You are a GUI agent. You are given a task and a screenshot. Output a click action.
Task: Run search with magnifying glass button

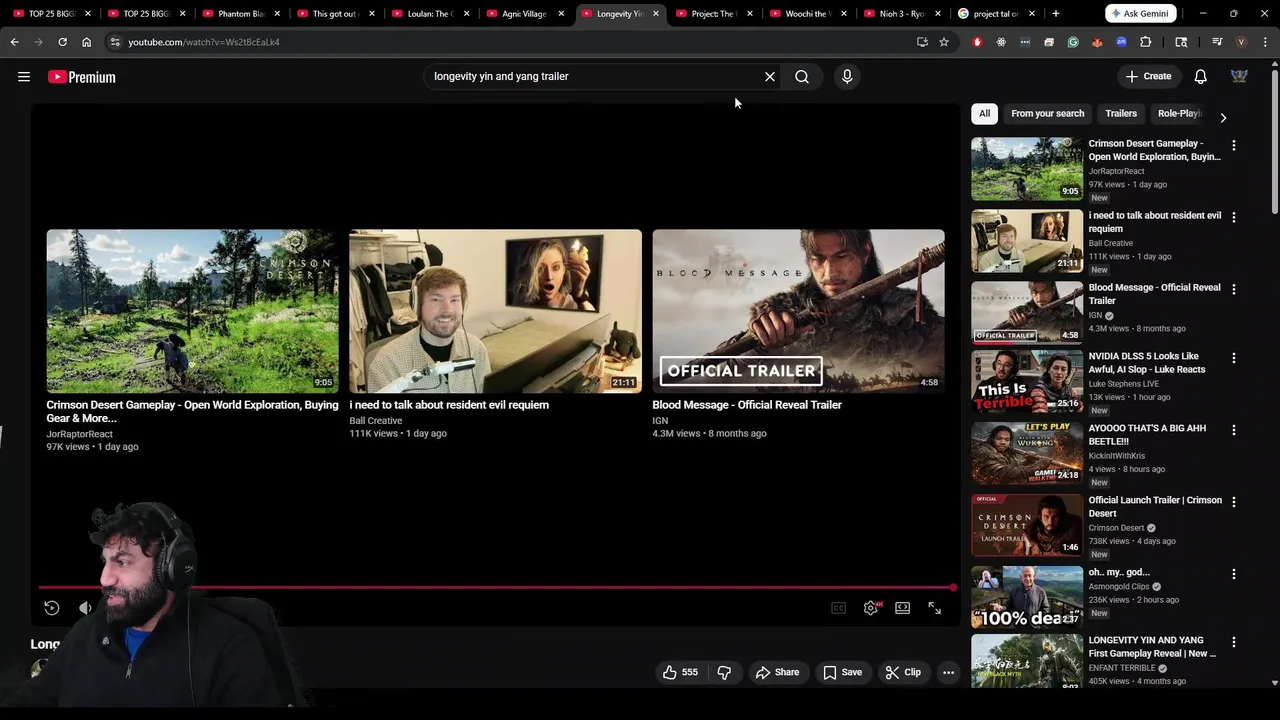(x=802, y=77)
